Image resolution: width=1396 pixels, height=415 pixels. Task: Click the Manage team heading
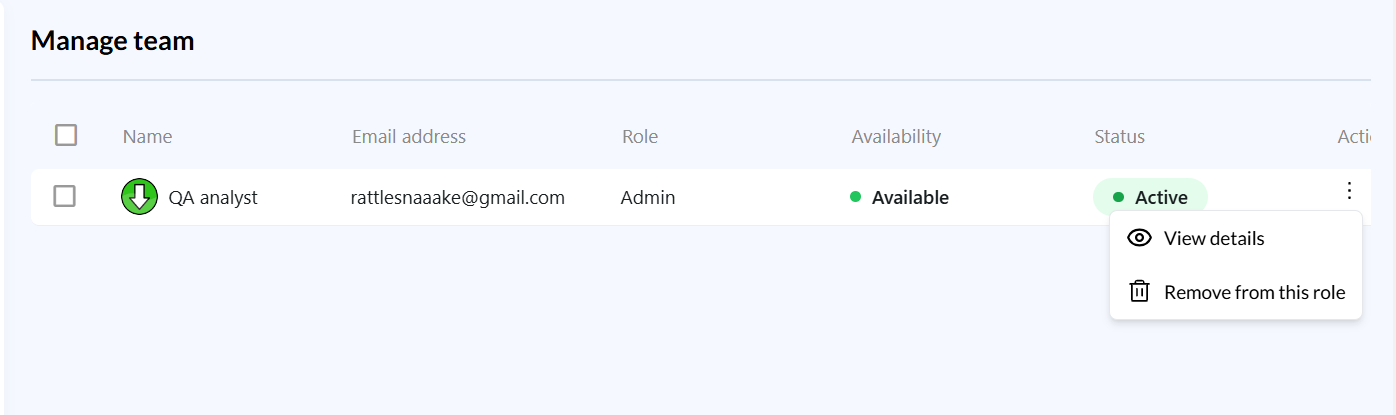tap(112, 40)
